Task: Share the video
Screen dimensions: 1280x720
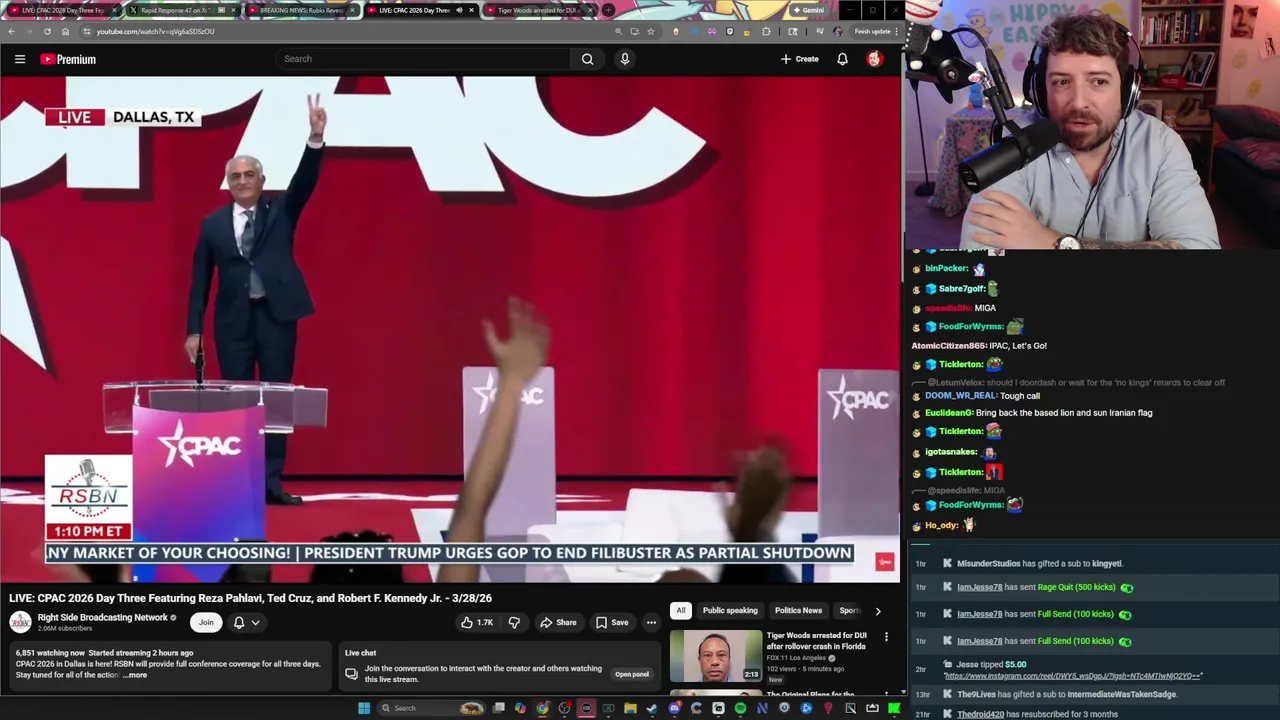Action: point(558,622)
